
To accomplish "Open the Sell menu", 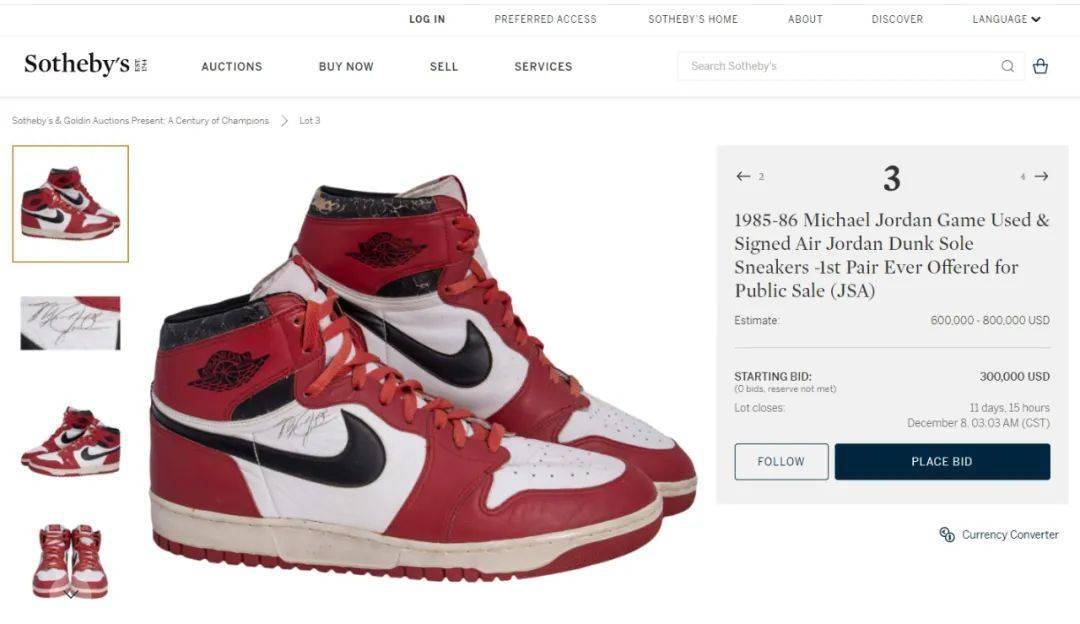I will (x=444, y=67).
